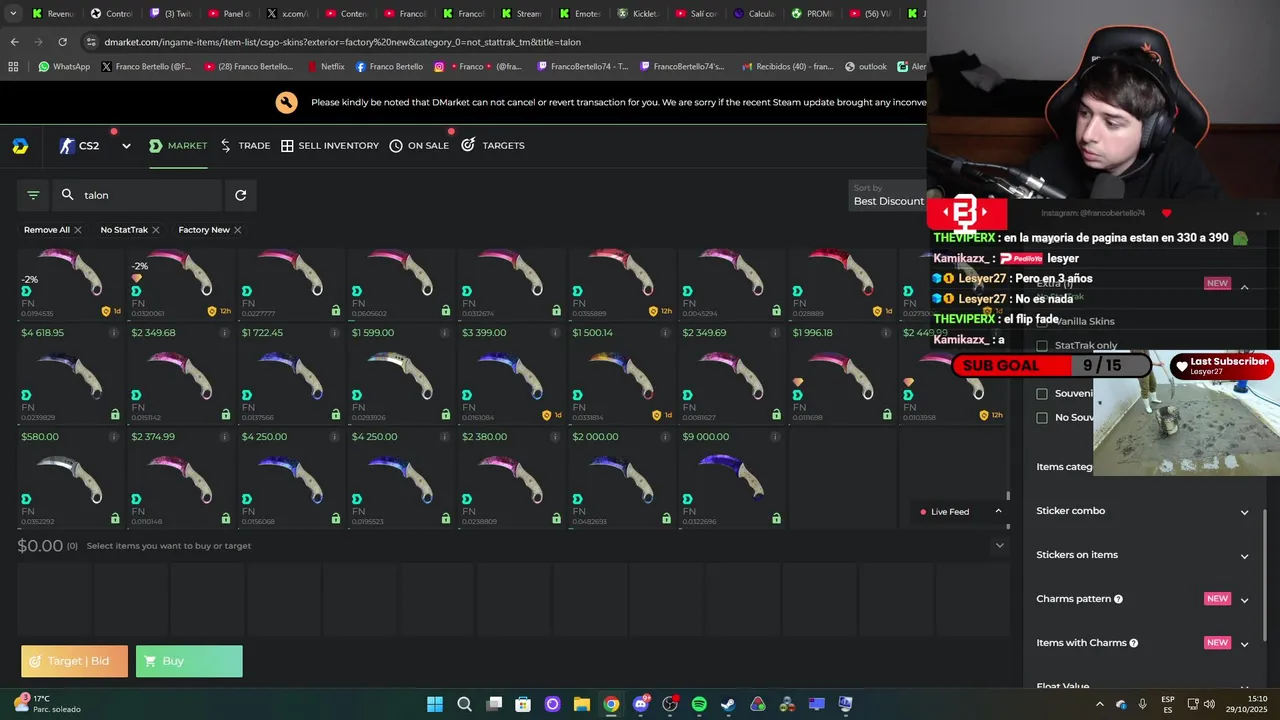The image size is (1280, 720).
Task: Switch to the Stream browser tab
Action: [x=522, y=14]
